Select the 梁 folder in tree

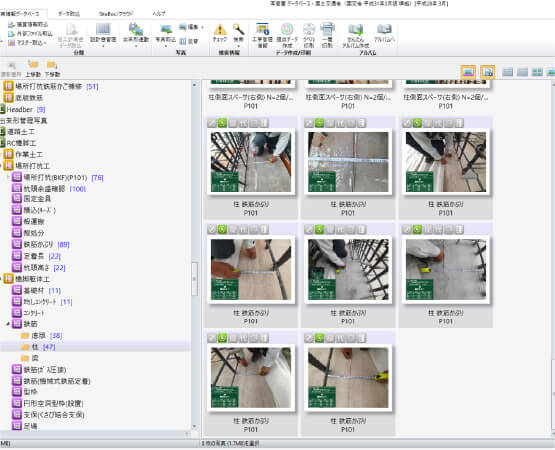[30, 358]
